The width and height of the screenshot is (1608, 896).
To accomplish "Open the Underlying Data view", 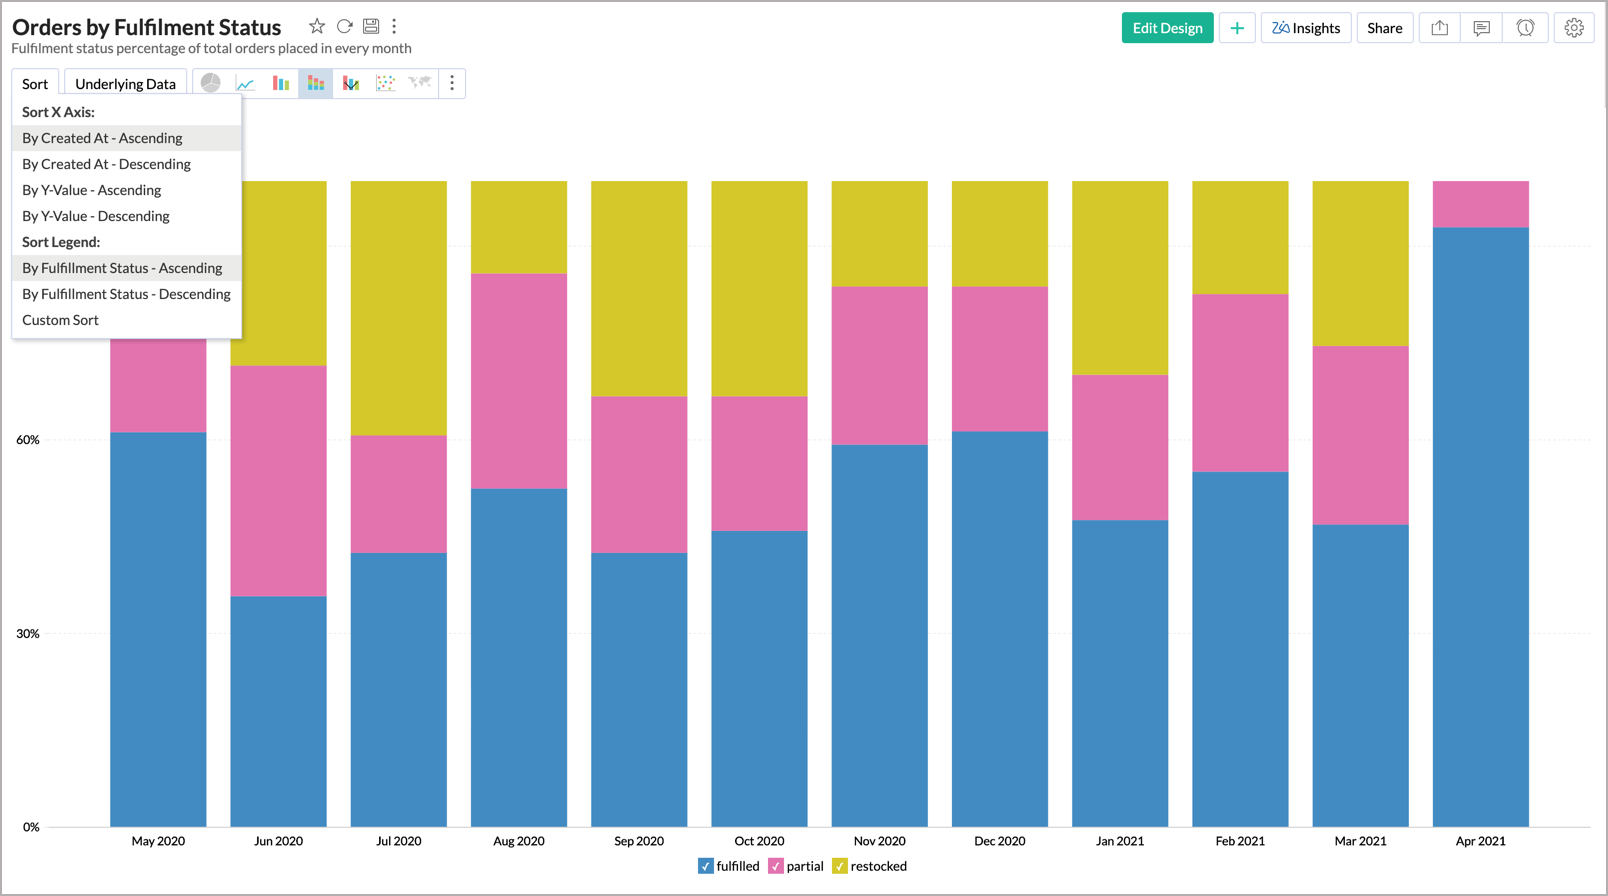I will tap(125, 84).
